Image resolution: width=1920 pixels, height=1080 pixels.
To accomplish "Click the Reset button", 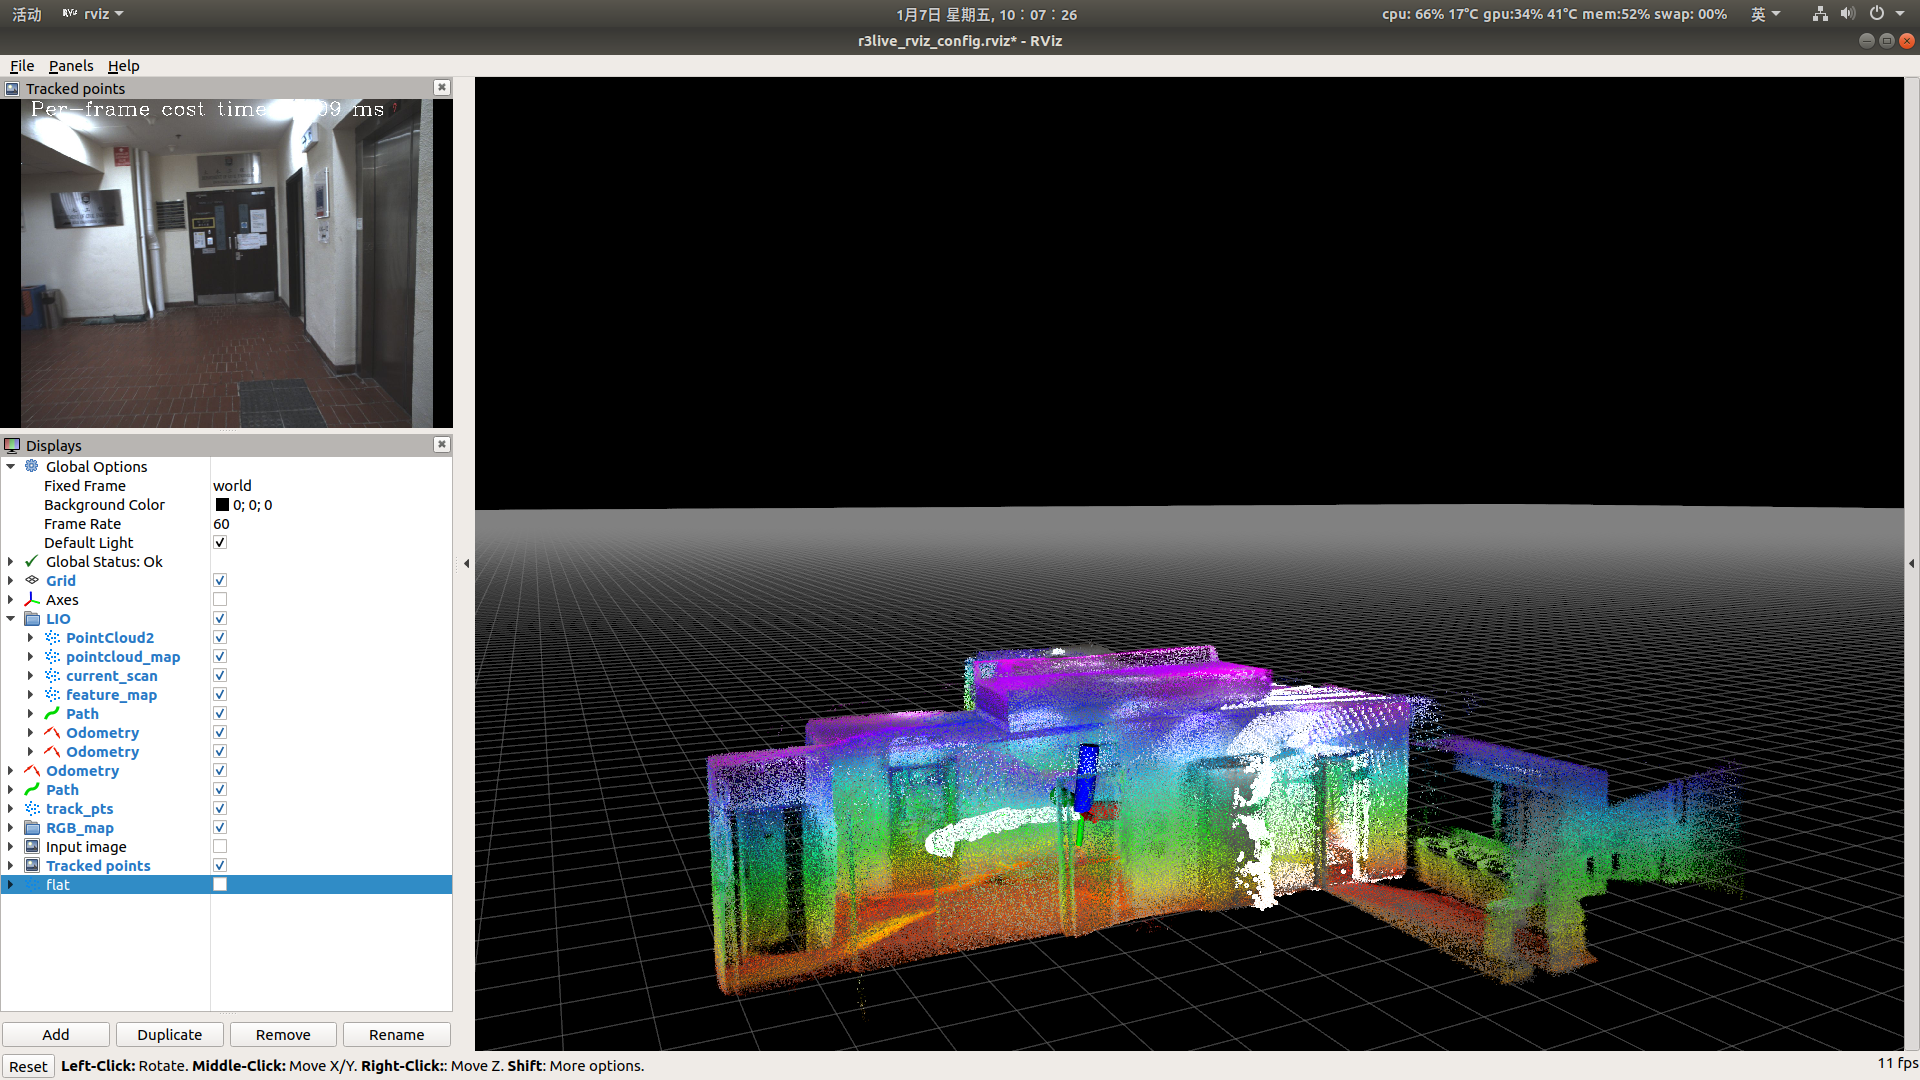I will click(28, 1066).
